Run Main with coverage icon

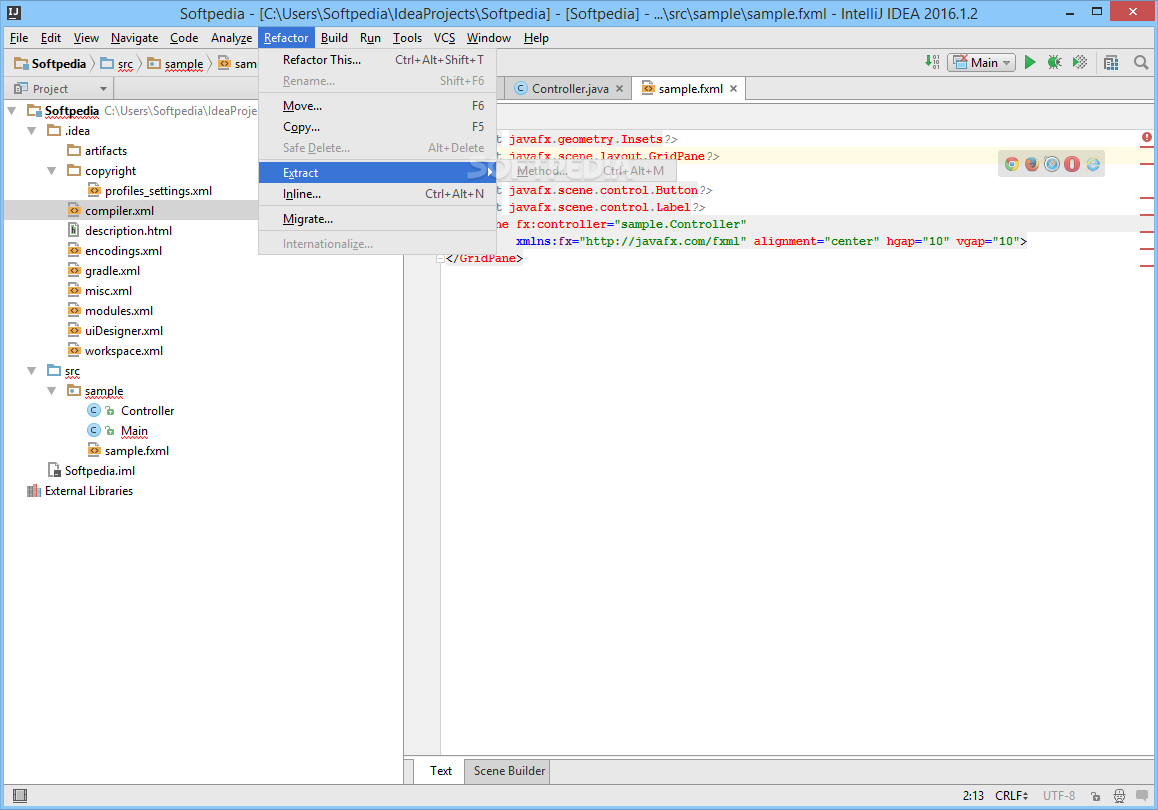pos(1080,63)
